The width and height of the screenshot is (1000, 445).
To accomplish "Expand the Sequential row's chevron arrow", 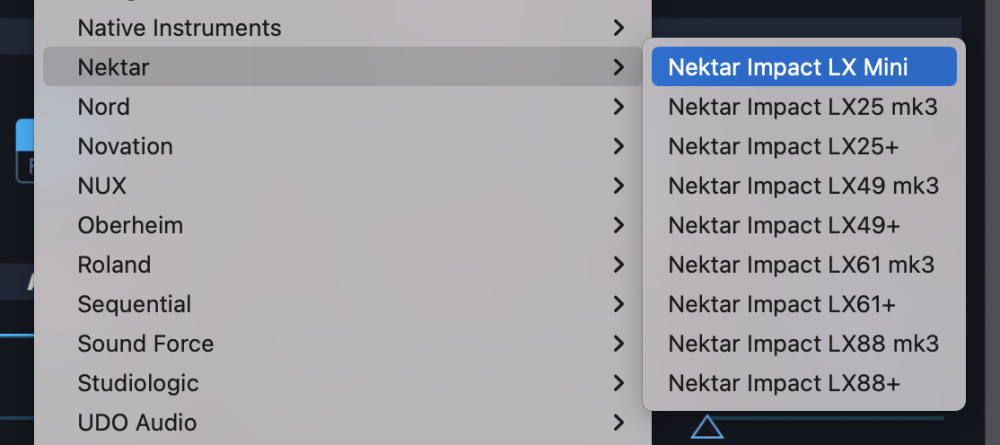I will 619,304.
